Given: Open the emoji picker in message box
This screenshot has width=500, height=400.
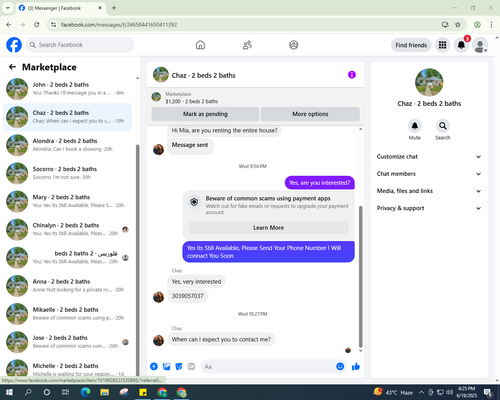Looking at the screenshot, I should click(x=340, y=367).
